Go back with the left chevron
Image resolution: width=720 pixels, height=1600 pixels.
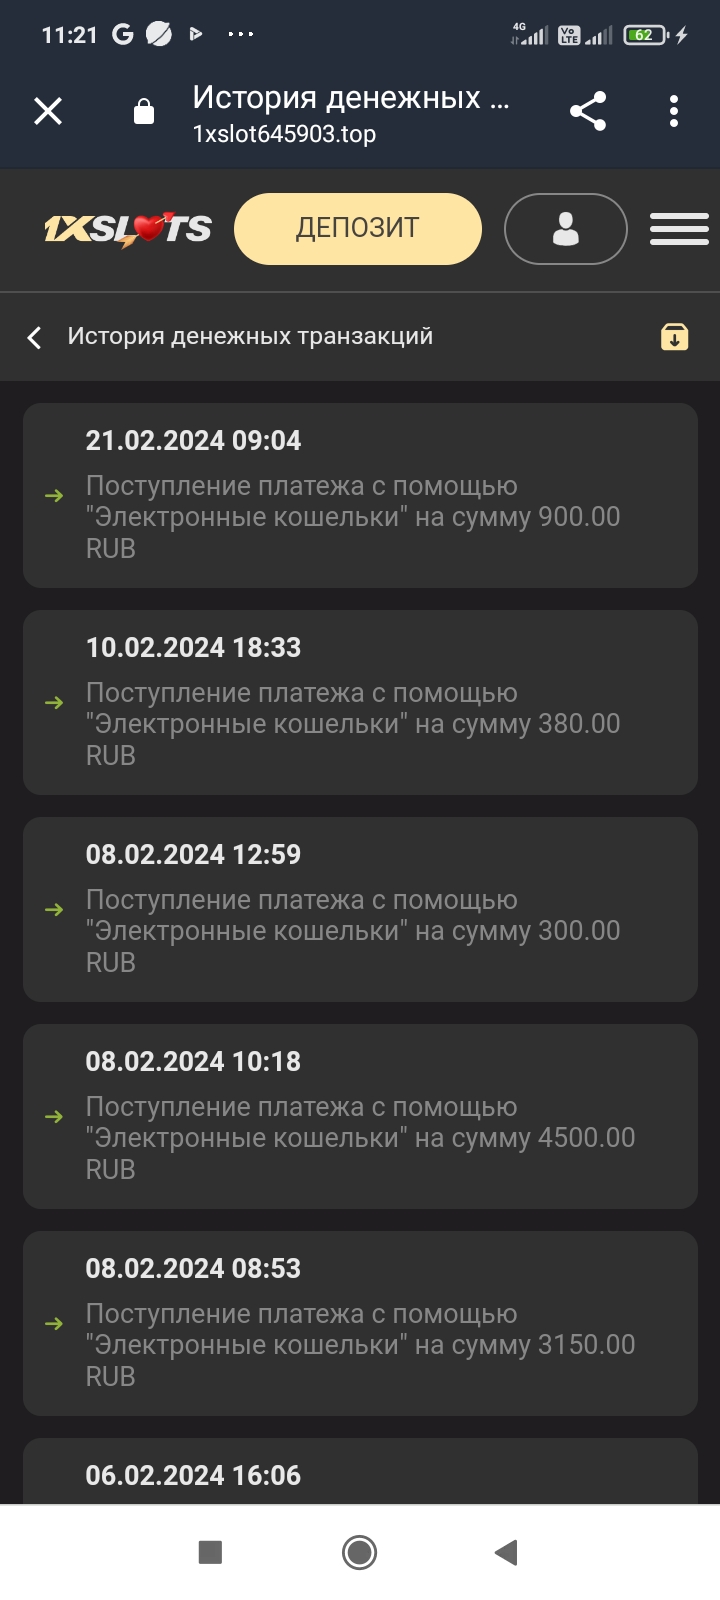pyautogui.click(x=35, y=337)
